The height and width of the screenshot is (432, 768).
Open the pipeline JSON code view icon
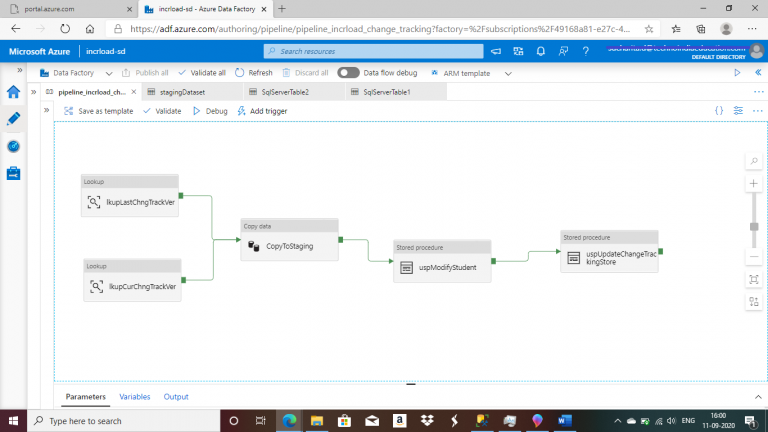[x=719, y=111]
